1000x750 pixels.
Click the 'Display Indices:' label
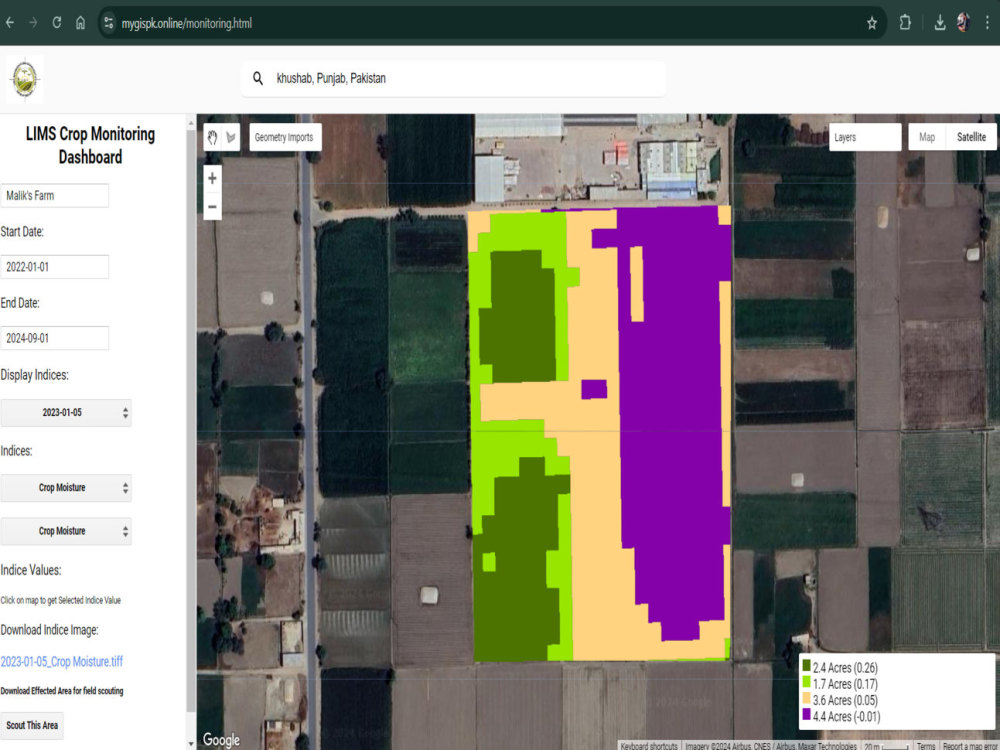click(34, 375)
